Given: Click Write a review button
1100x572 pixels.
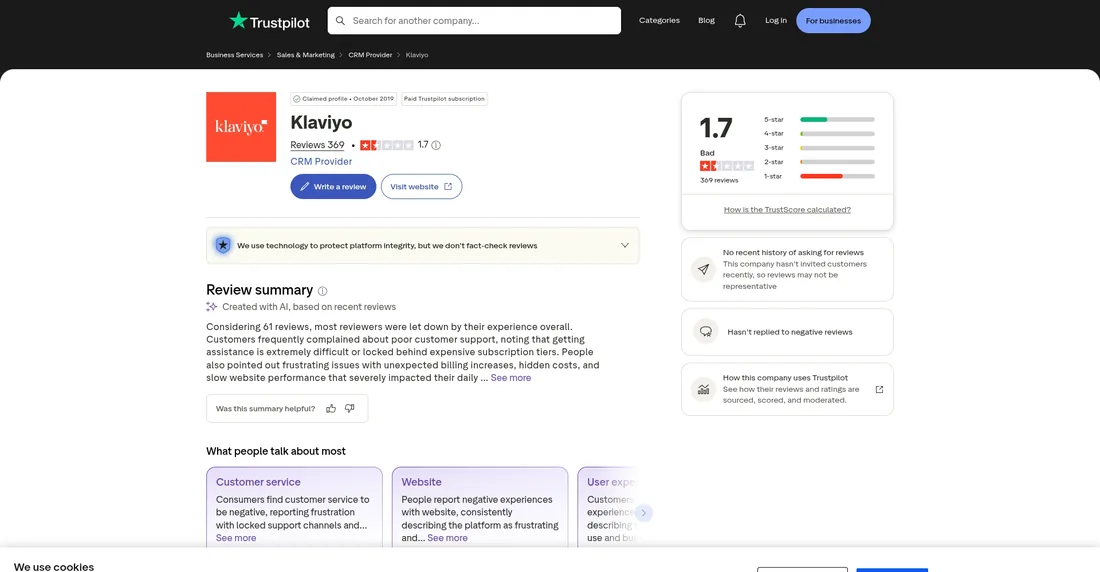Looking at the screenshot, I should click(x=333, y=187).
